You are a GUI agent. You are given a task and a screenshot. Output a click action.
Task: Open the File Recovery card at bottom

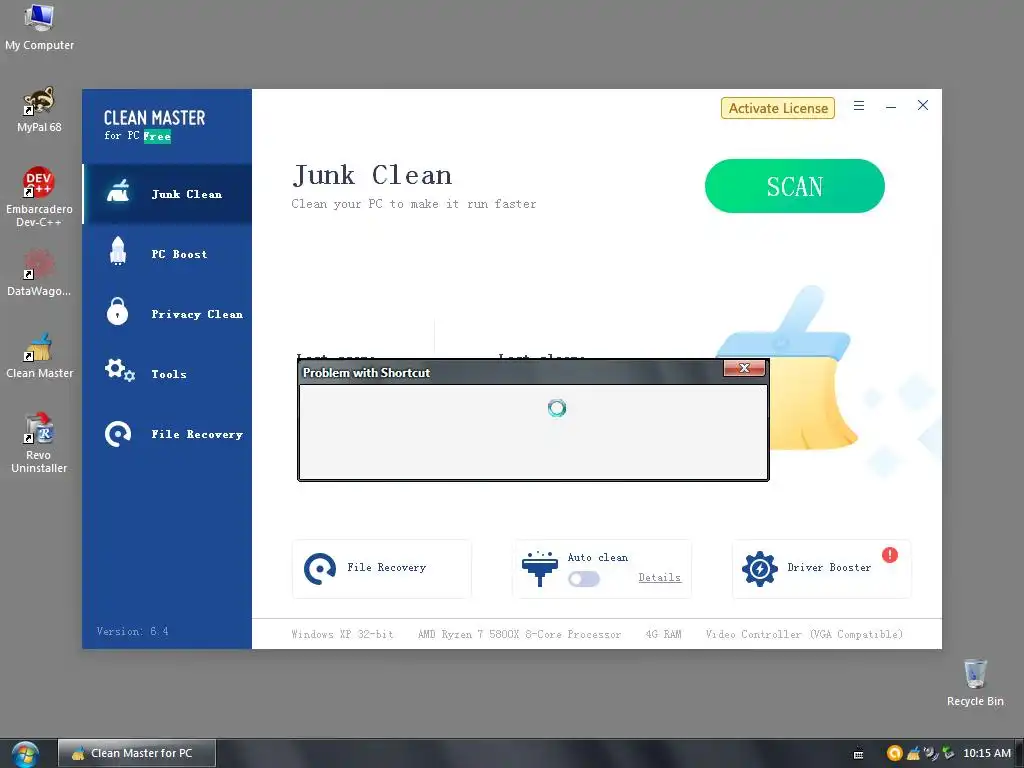(x=381, y=569)
